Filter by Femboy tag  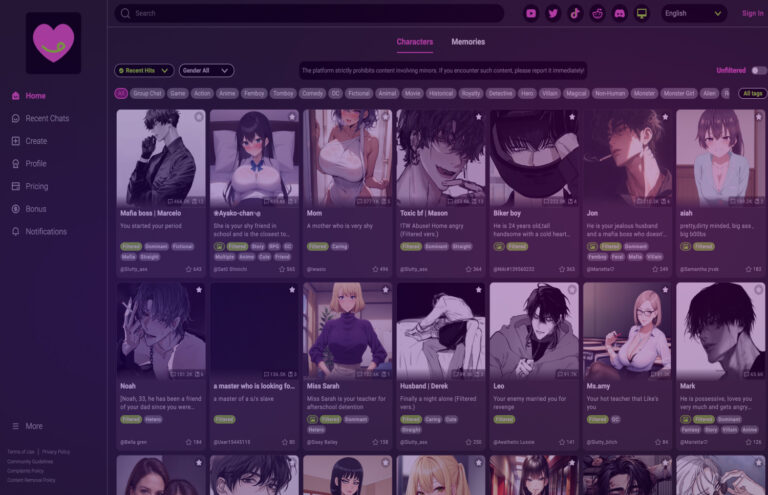click(254, 93)
